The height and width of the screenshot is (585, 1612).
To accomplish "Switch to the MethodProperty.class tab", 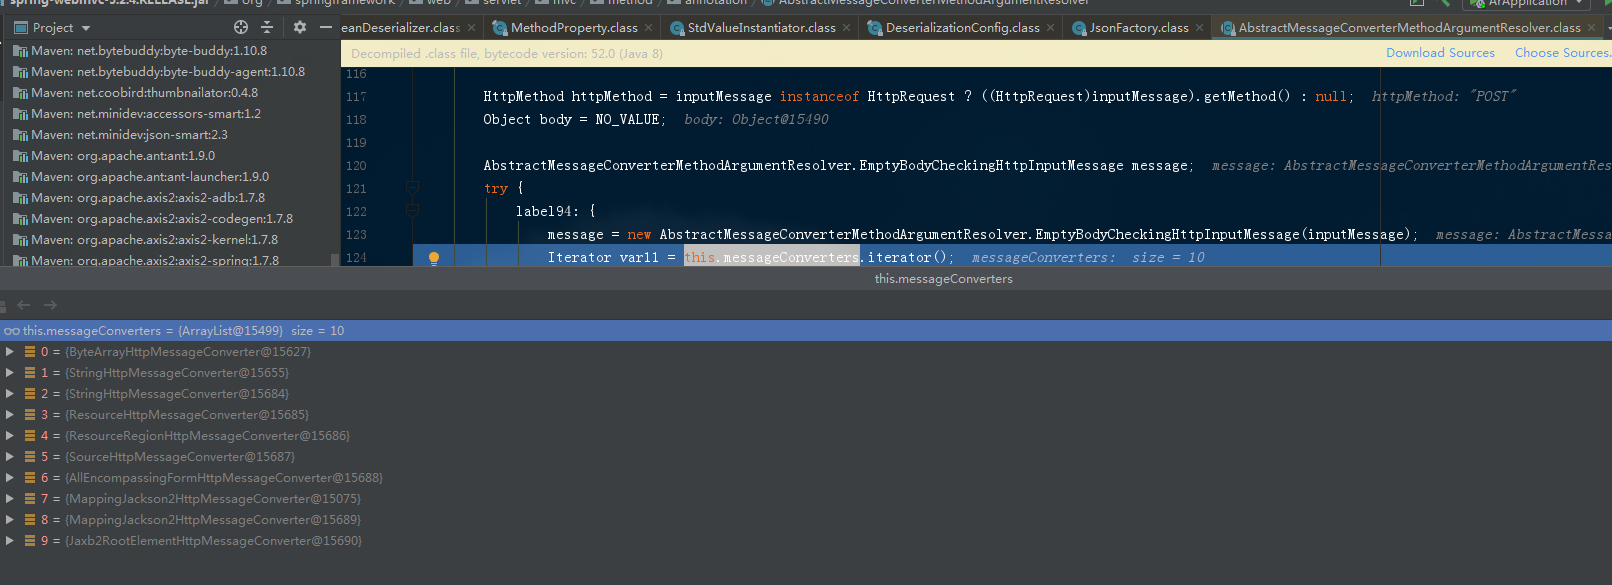I will coord(574,28).
